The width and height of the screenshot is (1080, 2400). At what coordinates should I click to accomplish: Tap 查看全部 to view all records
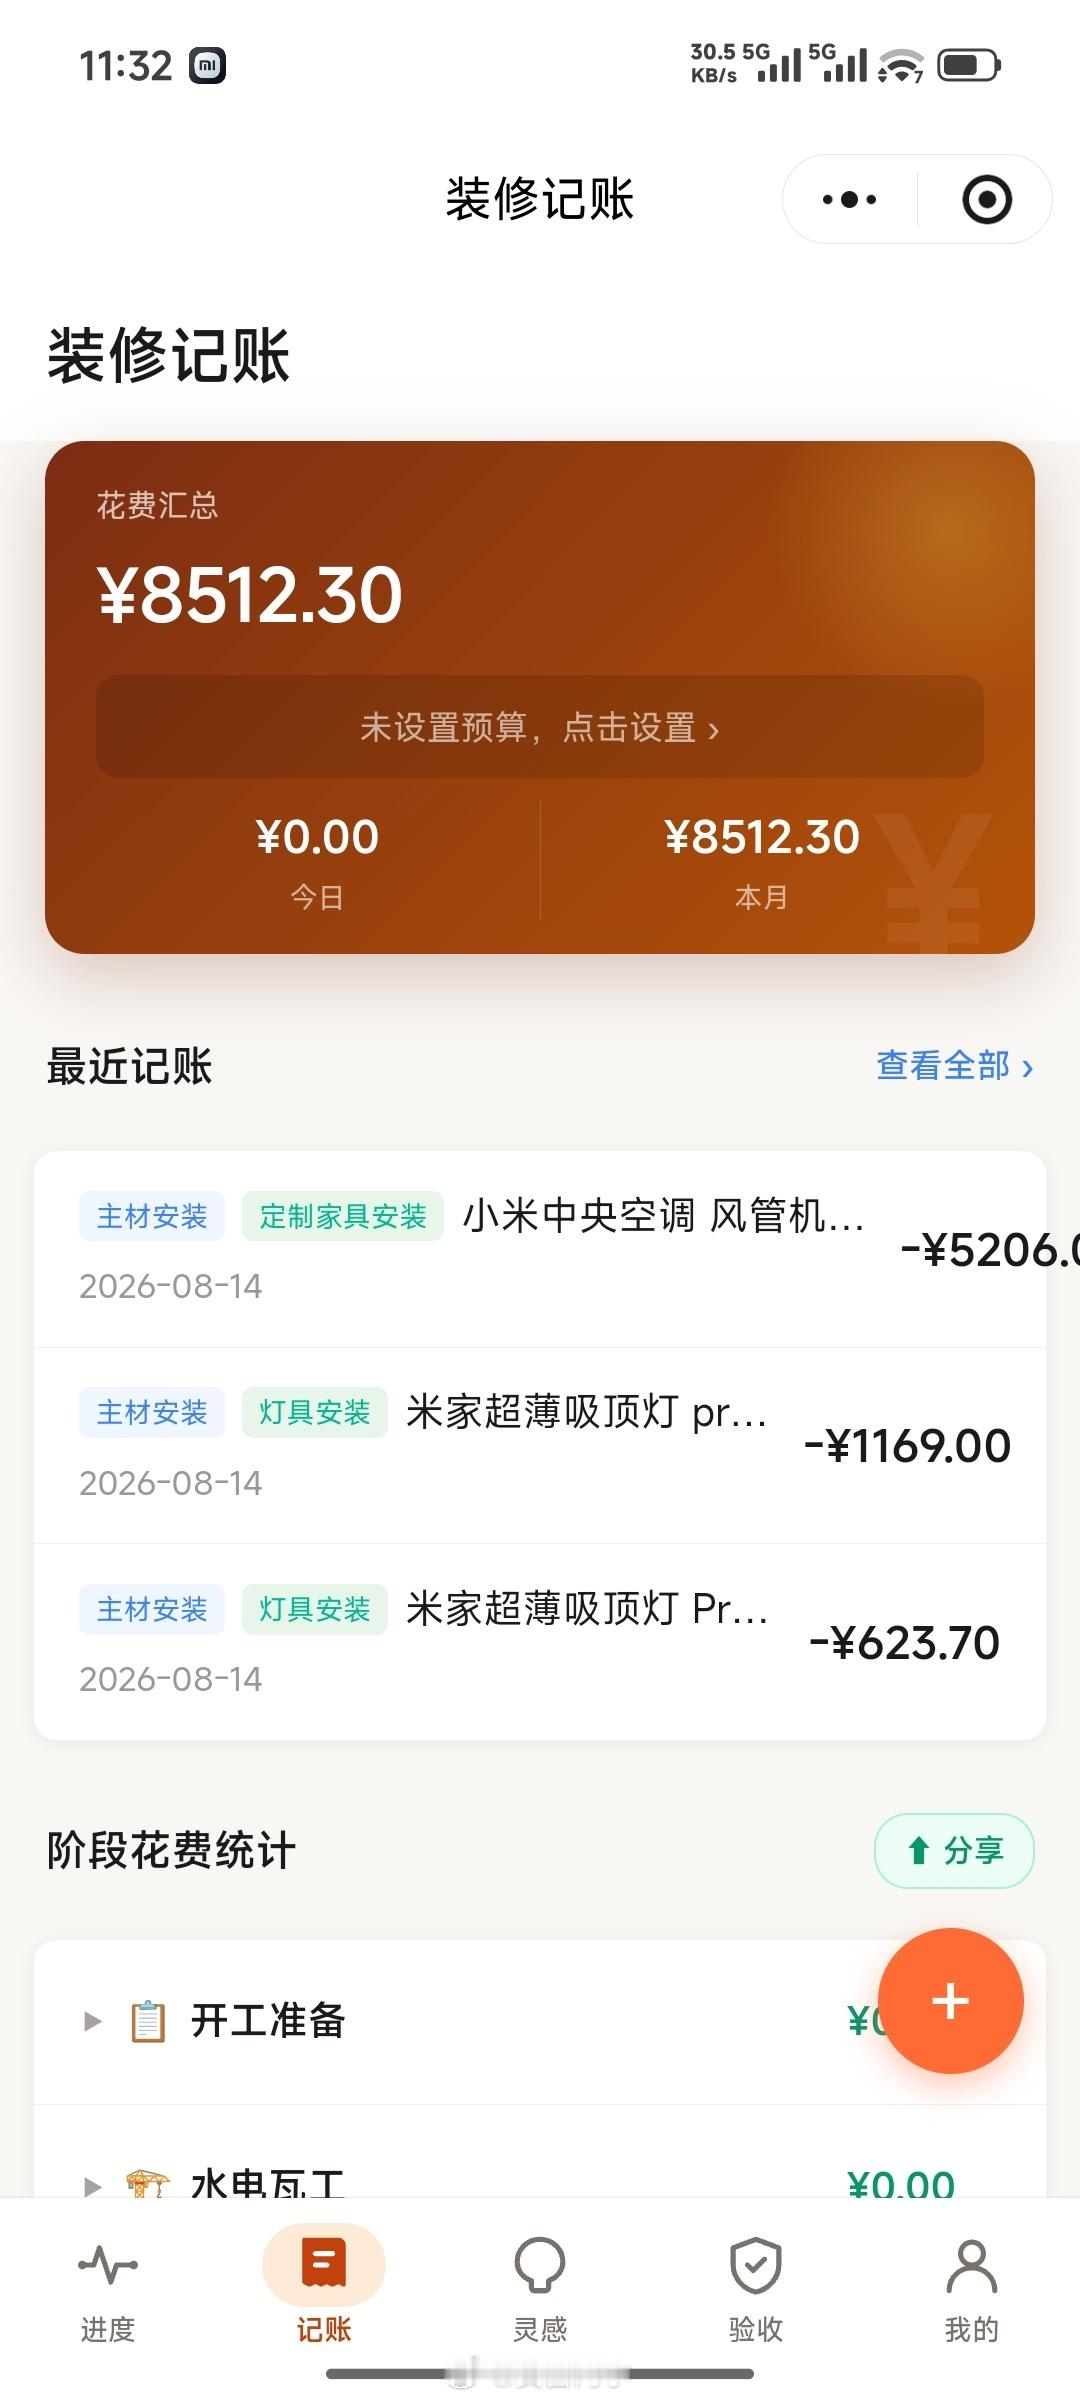pyautogui.click(x=955, y=1066)
